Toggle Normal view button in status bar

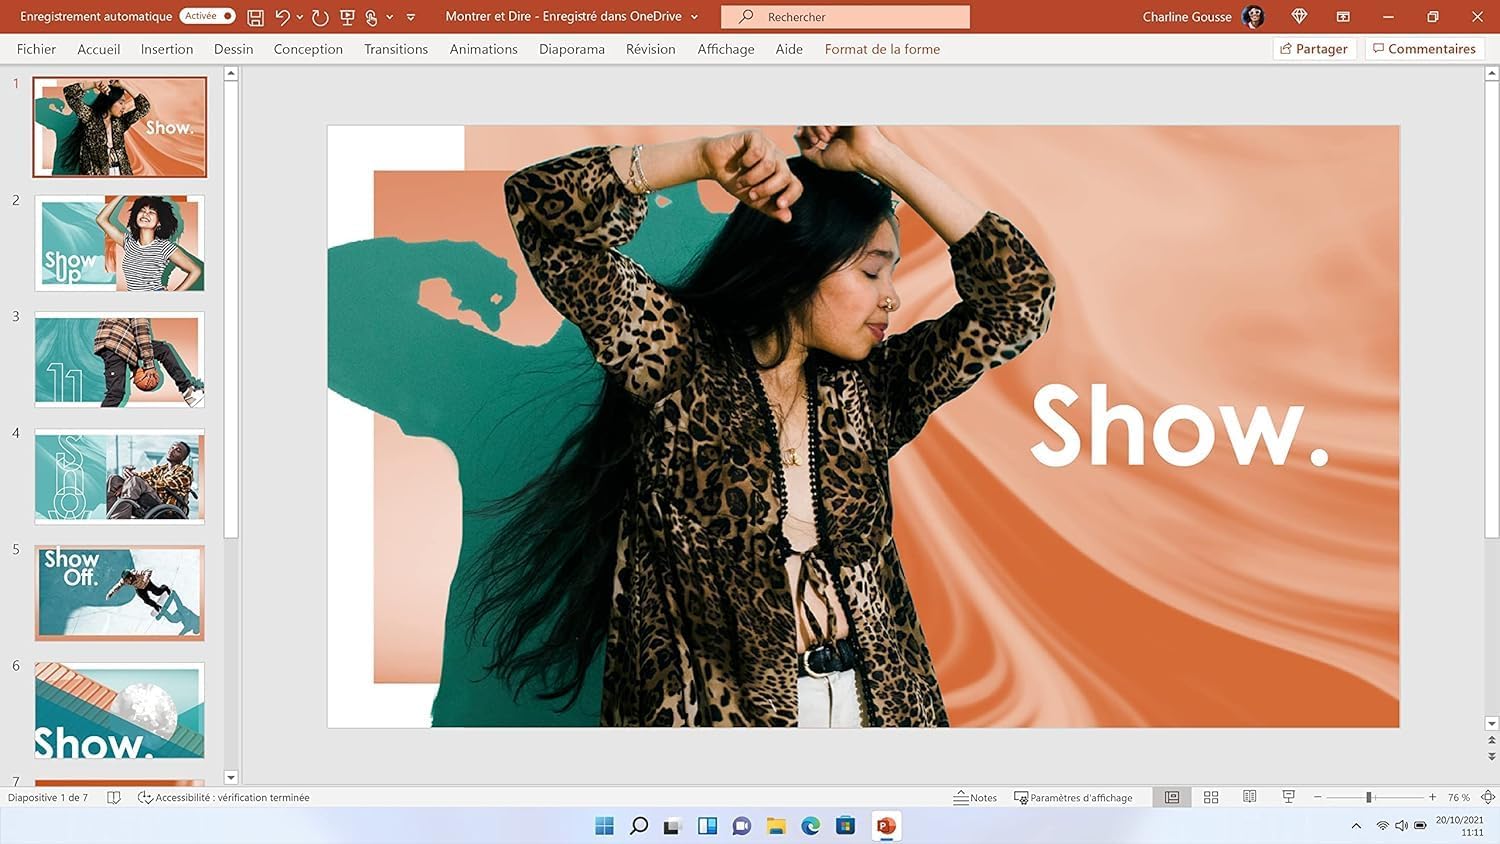click(1172, 797)
